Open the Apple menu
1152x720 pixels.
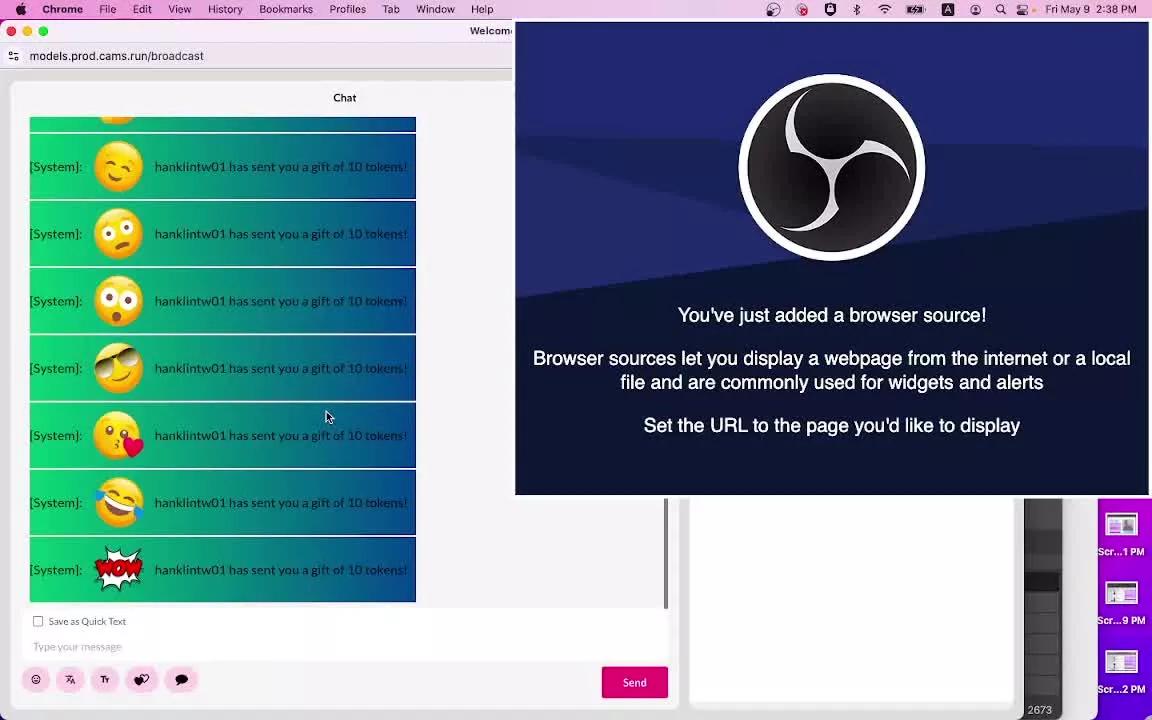21,10
